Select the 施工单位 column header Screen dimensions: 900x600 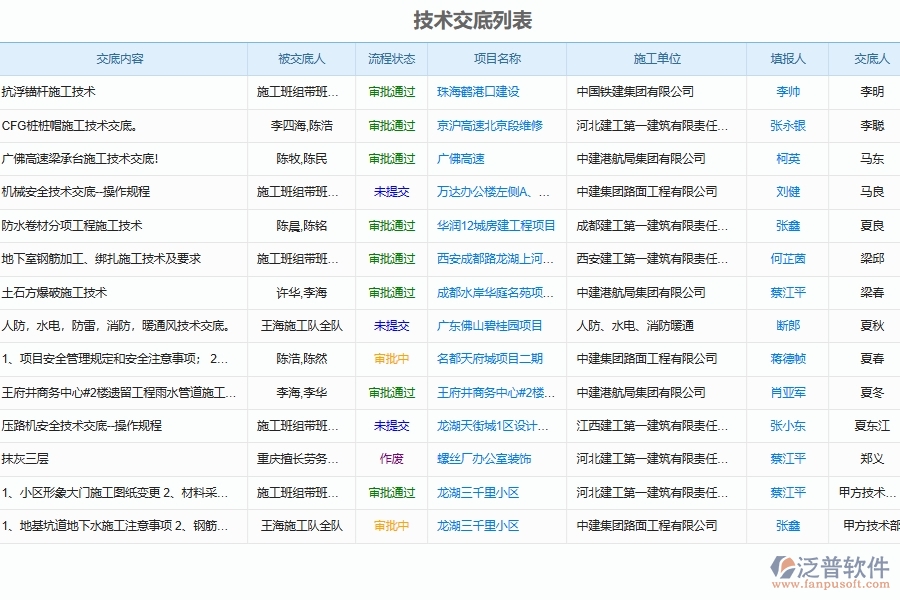(660, 58)
